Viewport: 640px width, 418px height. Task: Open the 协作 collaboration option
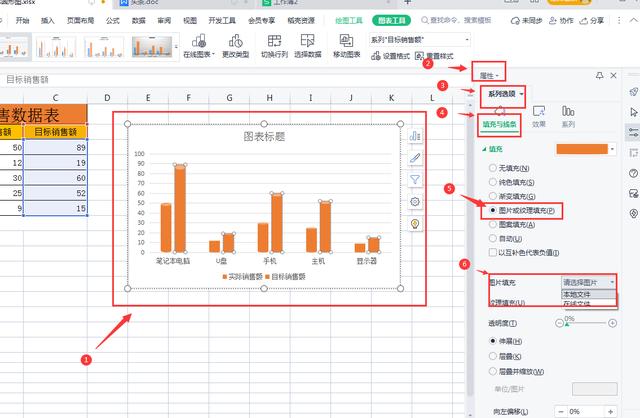click(x=561, y=20)
